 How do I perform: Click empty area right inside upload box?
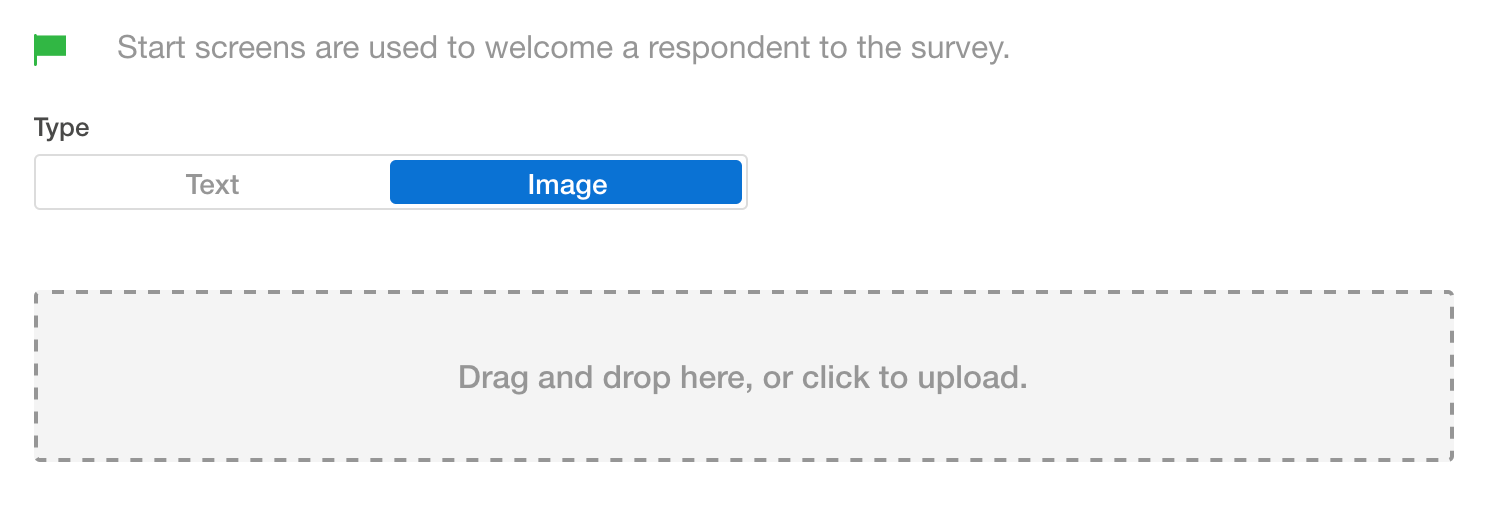1240,377
